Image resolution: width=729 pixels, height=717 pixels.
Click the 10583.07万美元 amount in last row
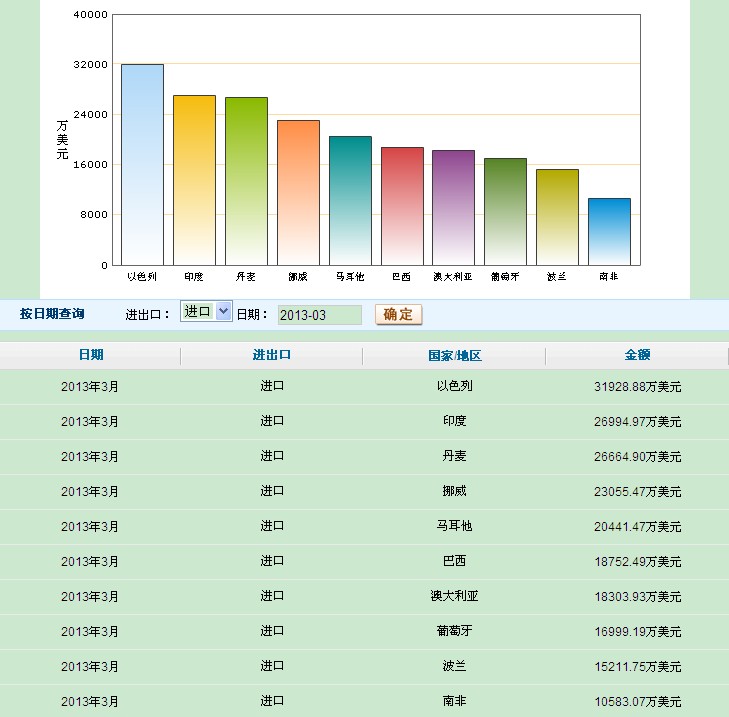pyautogui.click(x=637, y=701)
